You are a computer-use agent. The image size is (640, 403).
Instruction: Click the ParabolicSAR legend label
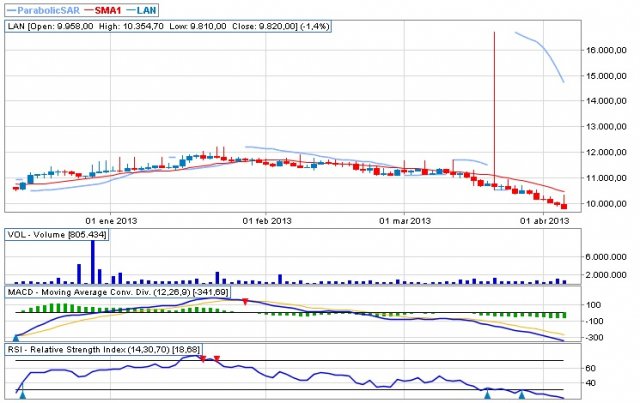click(x=48, y=10)
